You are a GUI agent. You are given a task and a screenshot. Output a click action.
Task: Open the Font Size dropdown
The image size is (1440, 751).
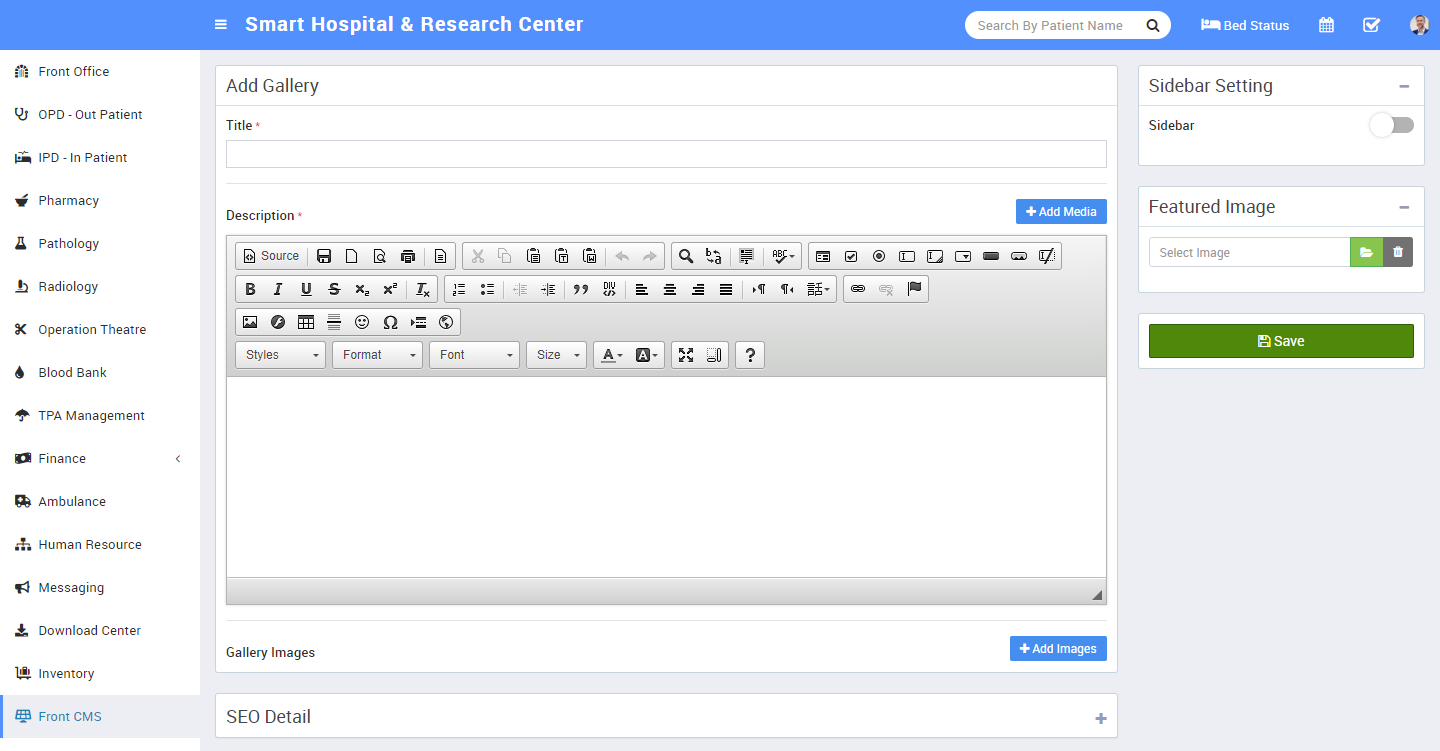[x=557, y=355]
